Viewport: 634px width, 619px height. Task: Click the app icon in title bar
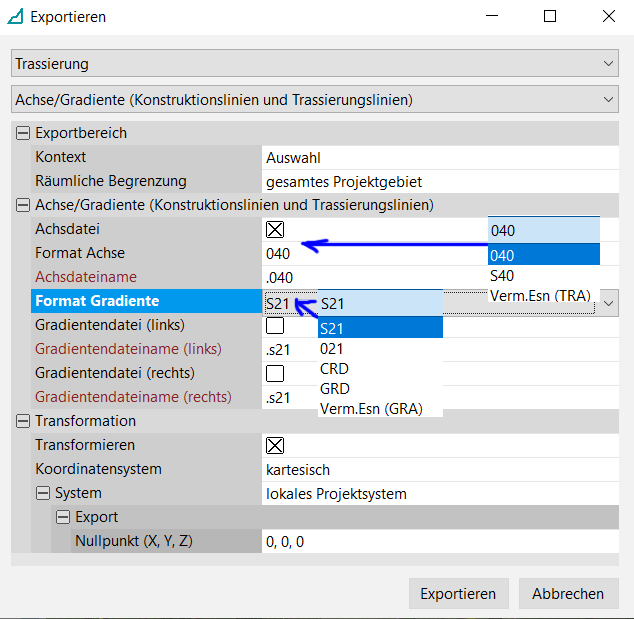[15, 17]
